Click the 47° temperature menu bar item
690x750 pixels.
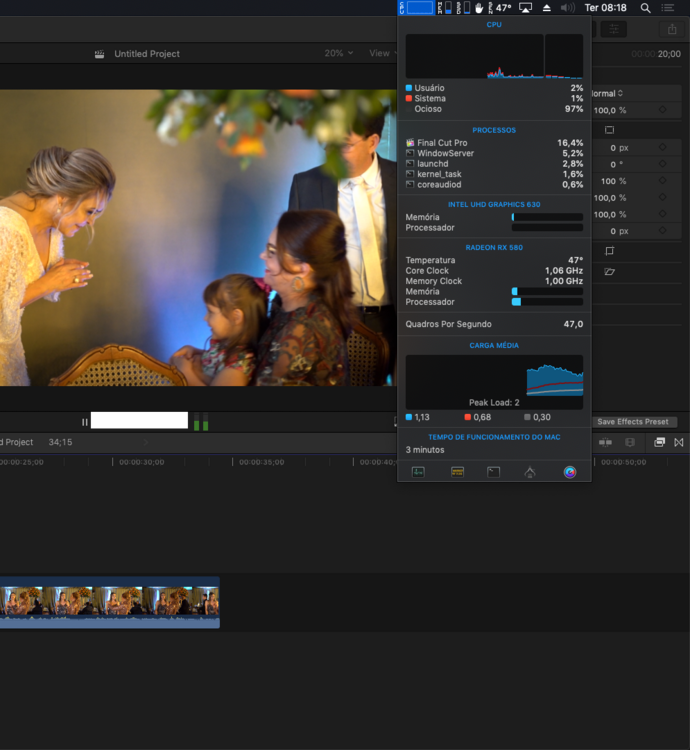coord(503,8)
